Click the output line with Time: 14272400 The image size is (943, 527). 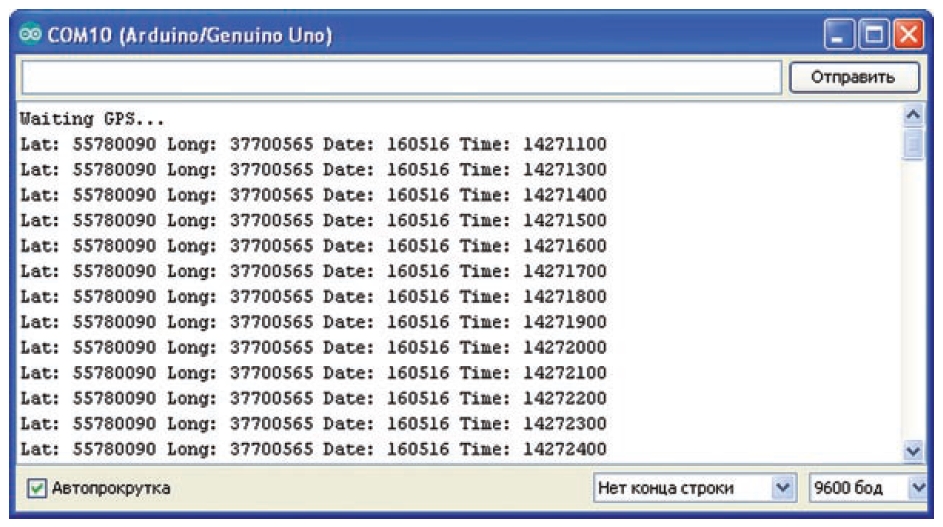coord(313,449)
